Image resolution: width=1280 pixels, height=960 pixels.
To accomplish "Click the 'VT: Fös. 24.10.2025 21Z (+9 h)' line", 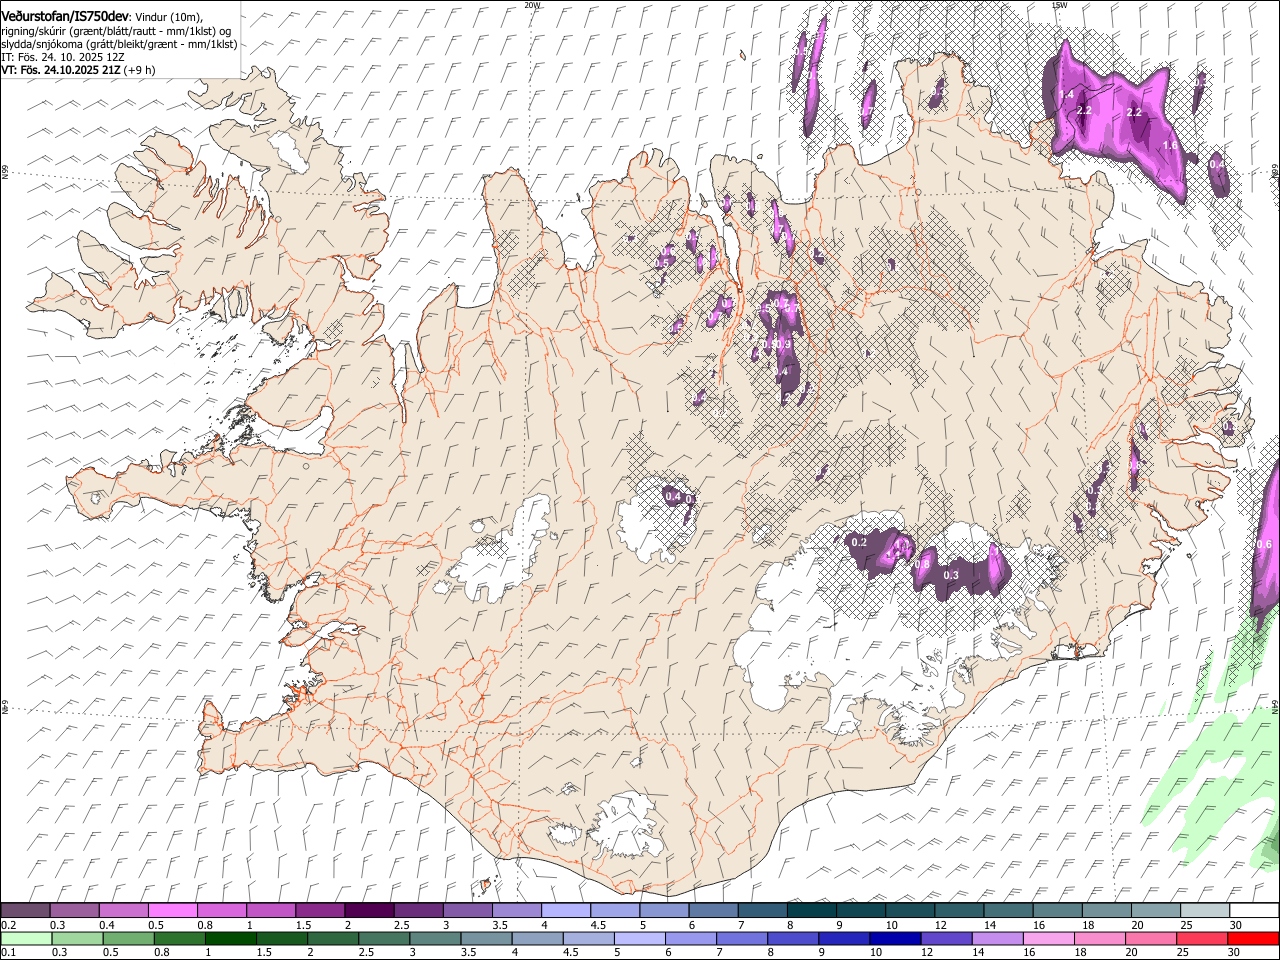I will (x=78, y=70).
